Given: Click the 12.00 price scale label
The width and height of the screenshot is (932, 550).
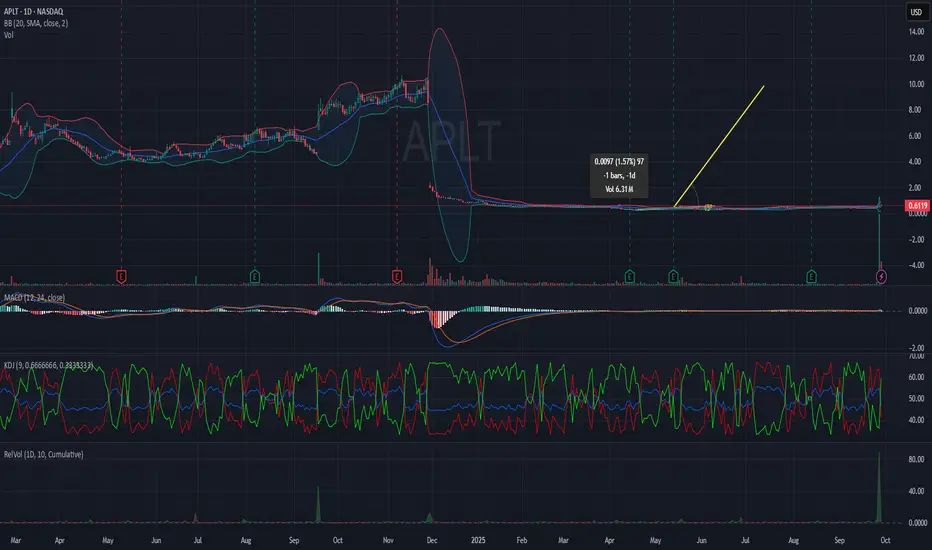Looking at the screenshot, I should tap(916, 58).
